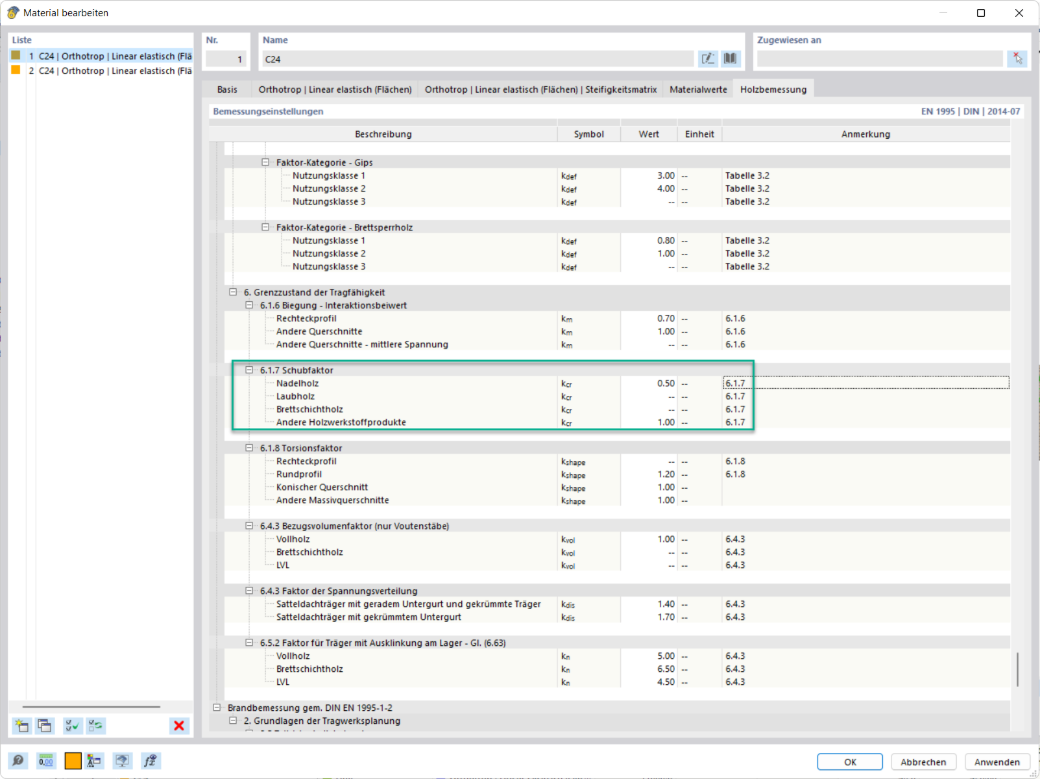The width and height of the screenshot is (1040, 779).
Task: Click the copy material icon
Action: [x=44, y=725]
